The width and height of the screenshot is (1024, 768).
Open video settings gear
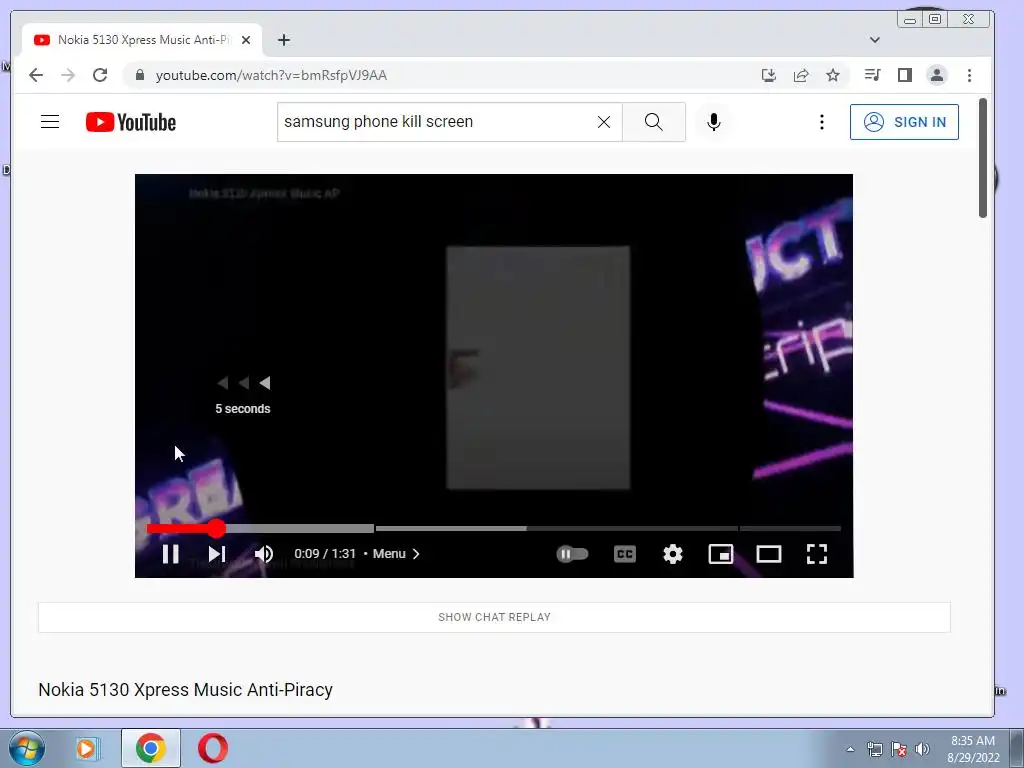(673, 554)
